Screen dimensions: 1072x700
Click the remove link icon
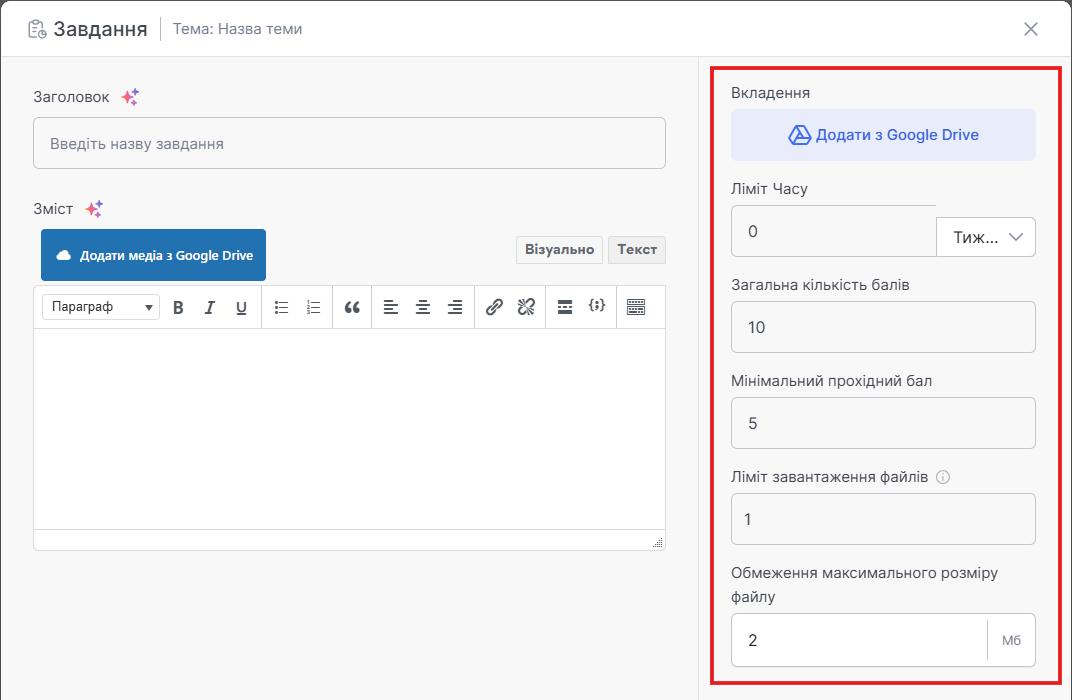pos(526,308)
